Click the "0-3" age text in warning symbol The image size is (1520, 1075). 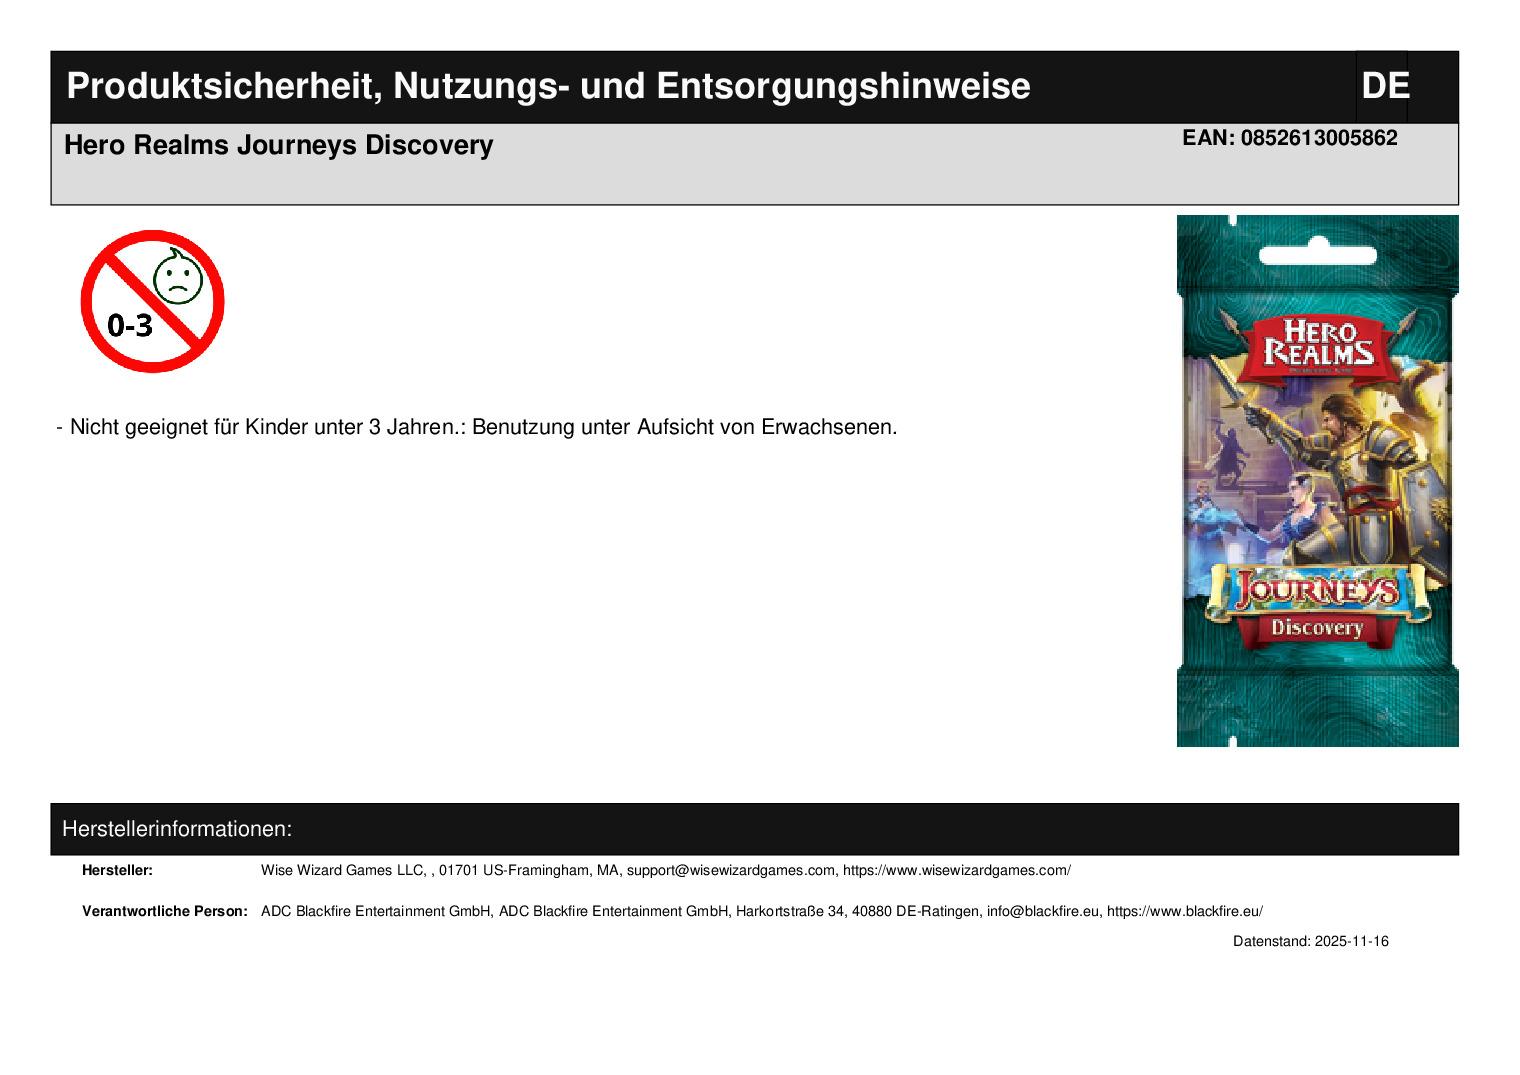(x=130, y=325)
